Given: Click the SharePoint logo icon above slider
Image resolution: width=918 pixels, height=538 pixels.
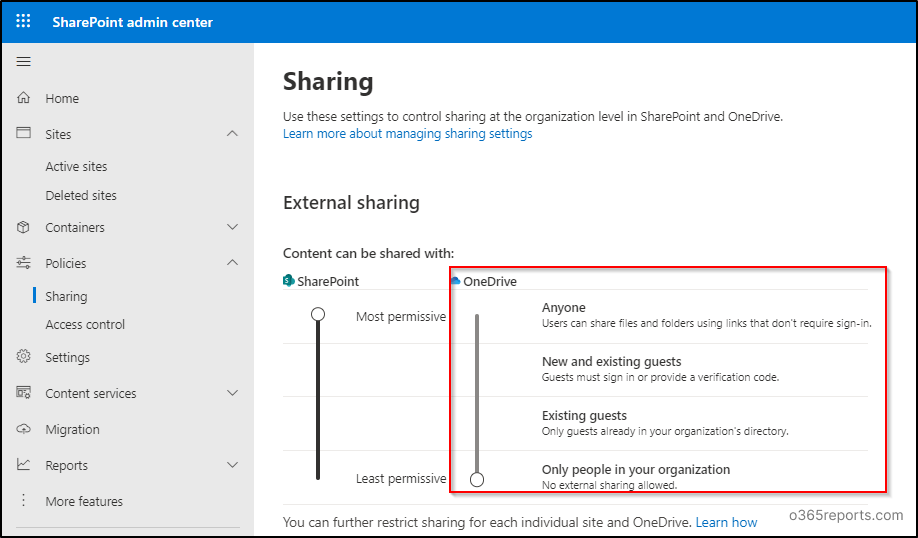Looking at the screenshot, I should (289, 280).
